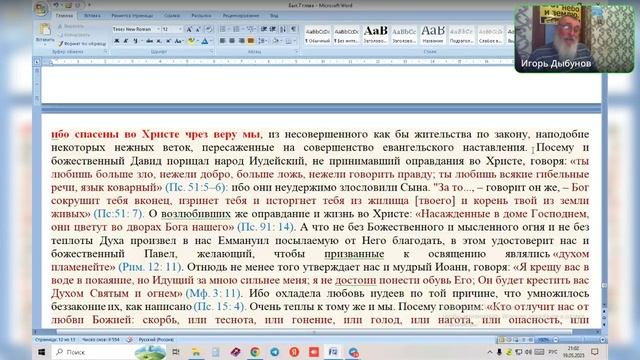Viewport: 640px width, 360px height.
Task: Align text right
Action: [x=241, y=41]
